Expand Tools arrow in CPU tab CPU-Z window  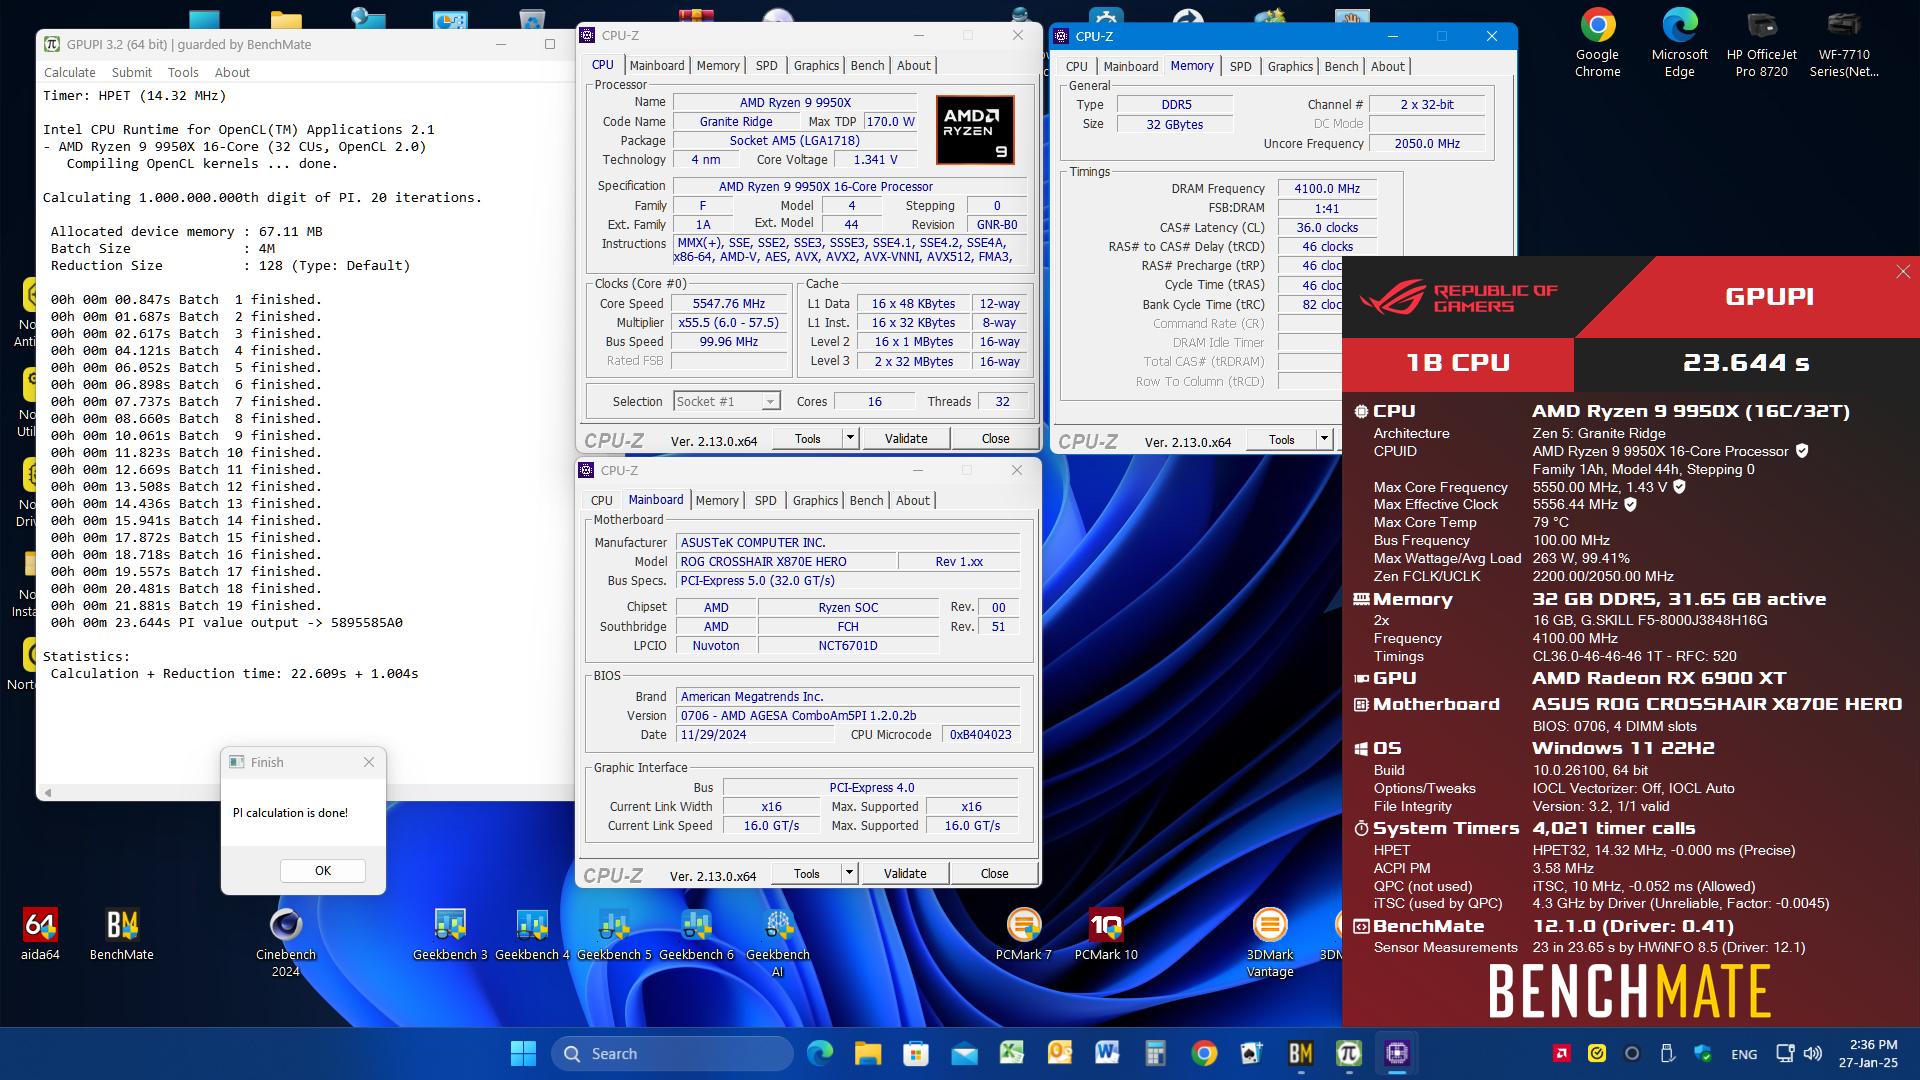click(849, 438)
